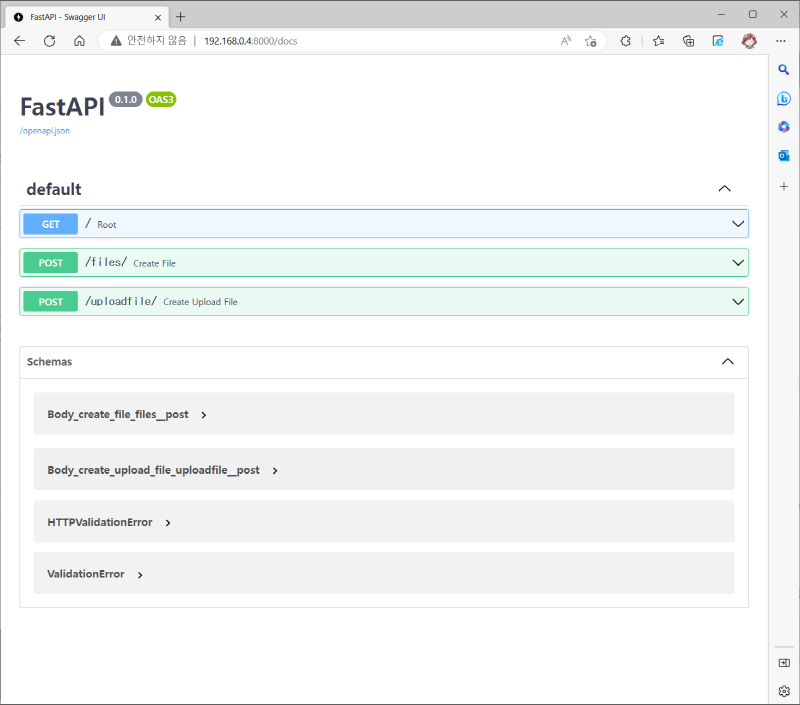This screenshot has height=705, width=800.
Task: Select the FastAPI - Swagger UI tab
Action: coord(87,17)
